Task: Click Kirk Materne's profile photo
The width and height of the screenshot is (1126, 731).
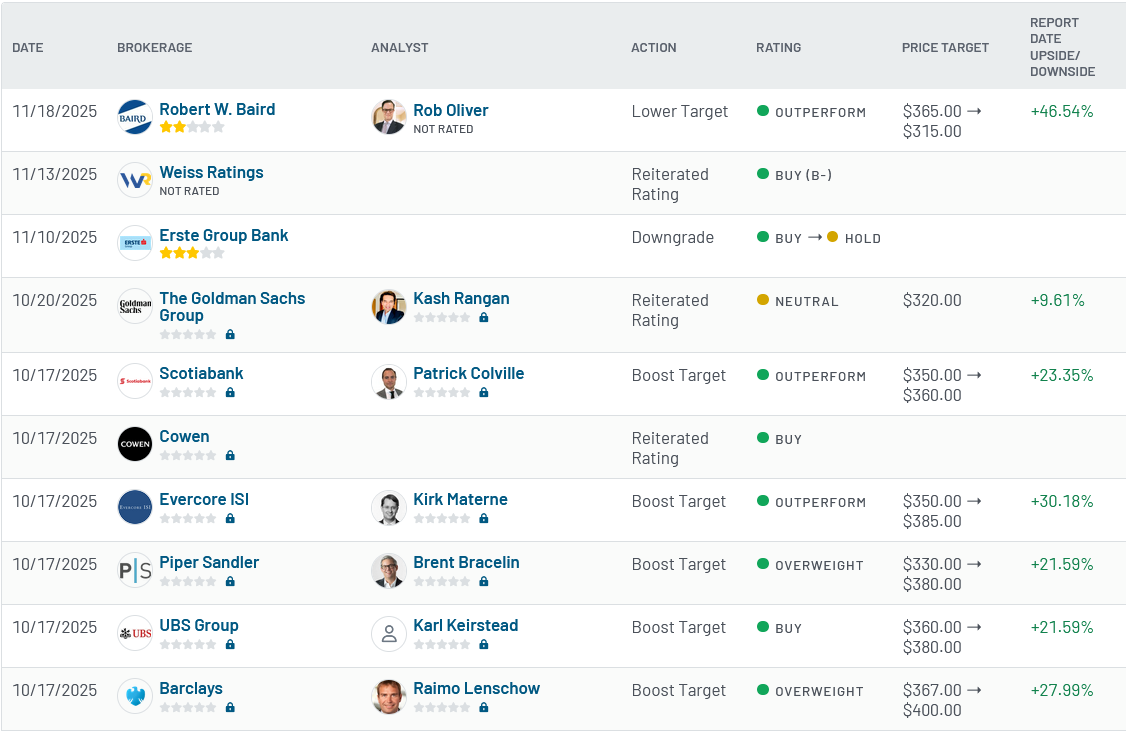Action: click(388, 507)
